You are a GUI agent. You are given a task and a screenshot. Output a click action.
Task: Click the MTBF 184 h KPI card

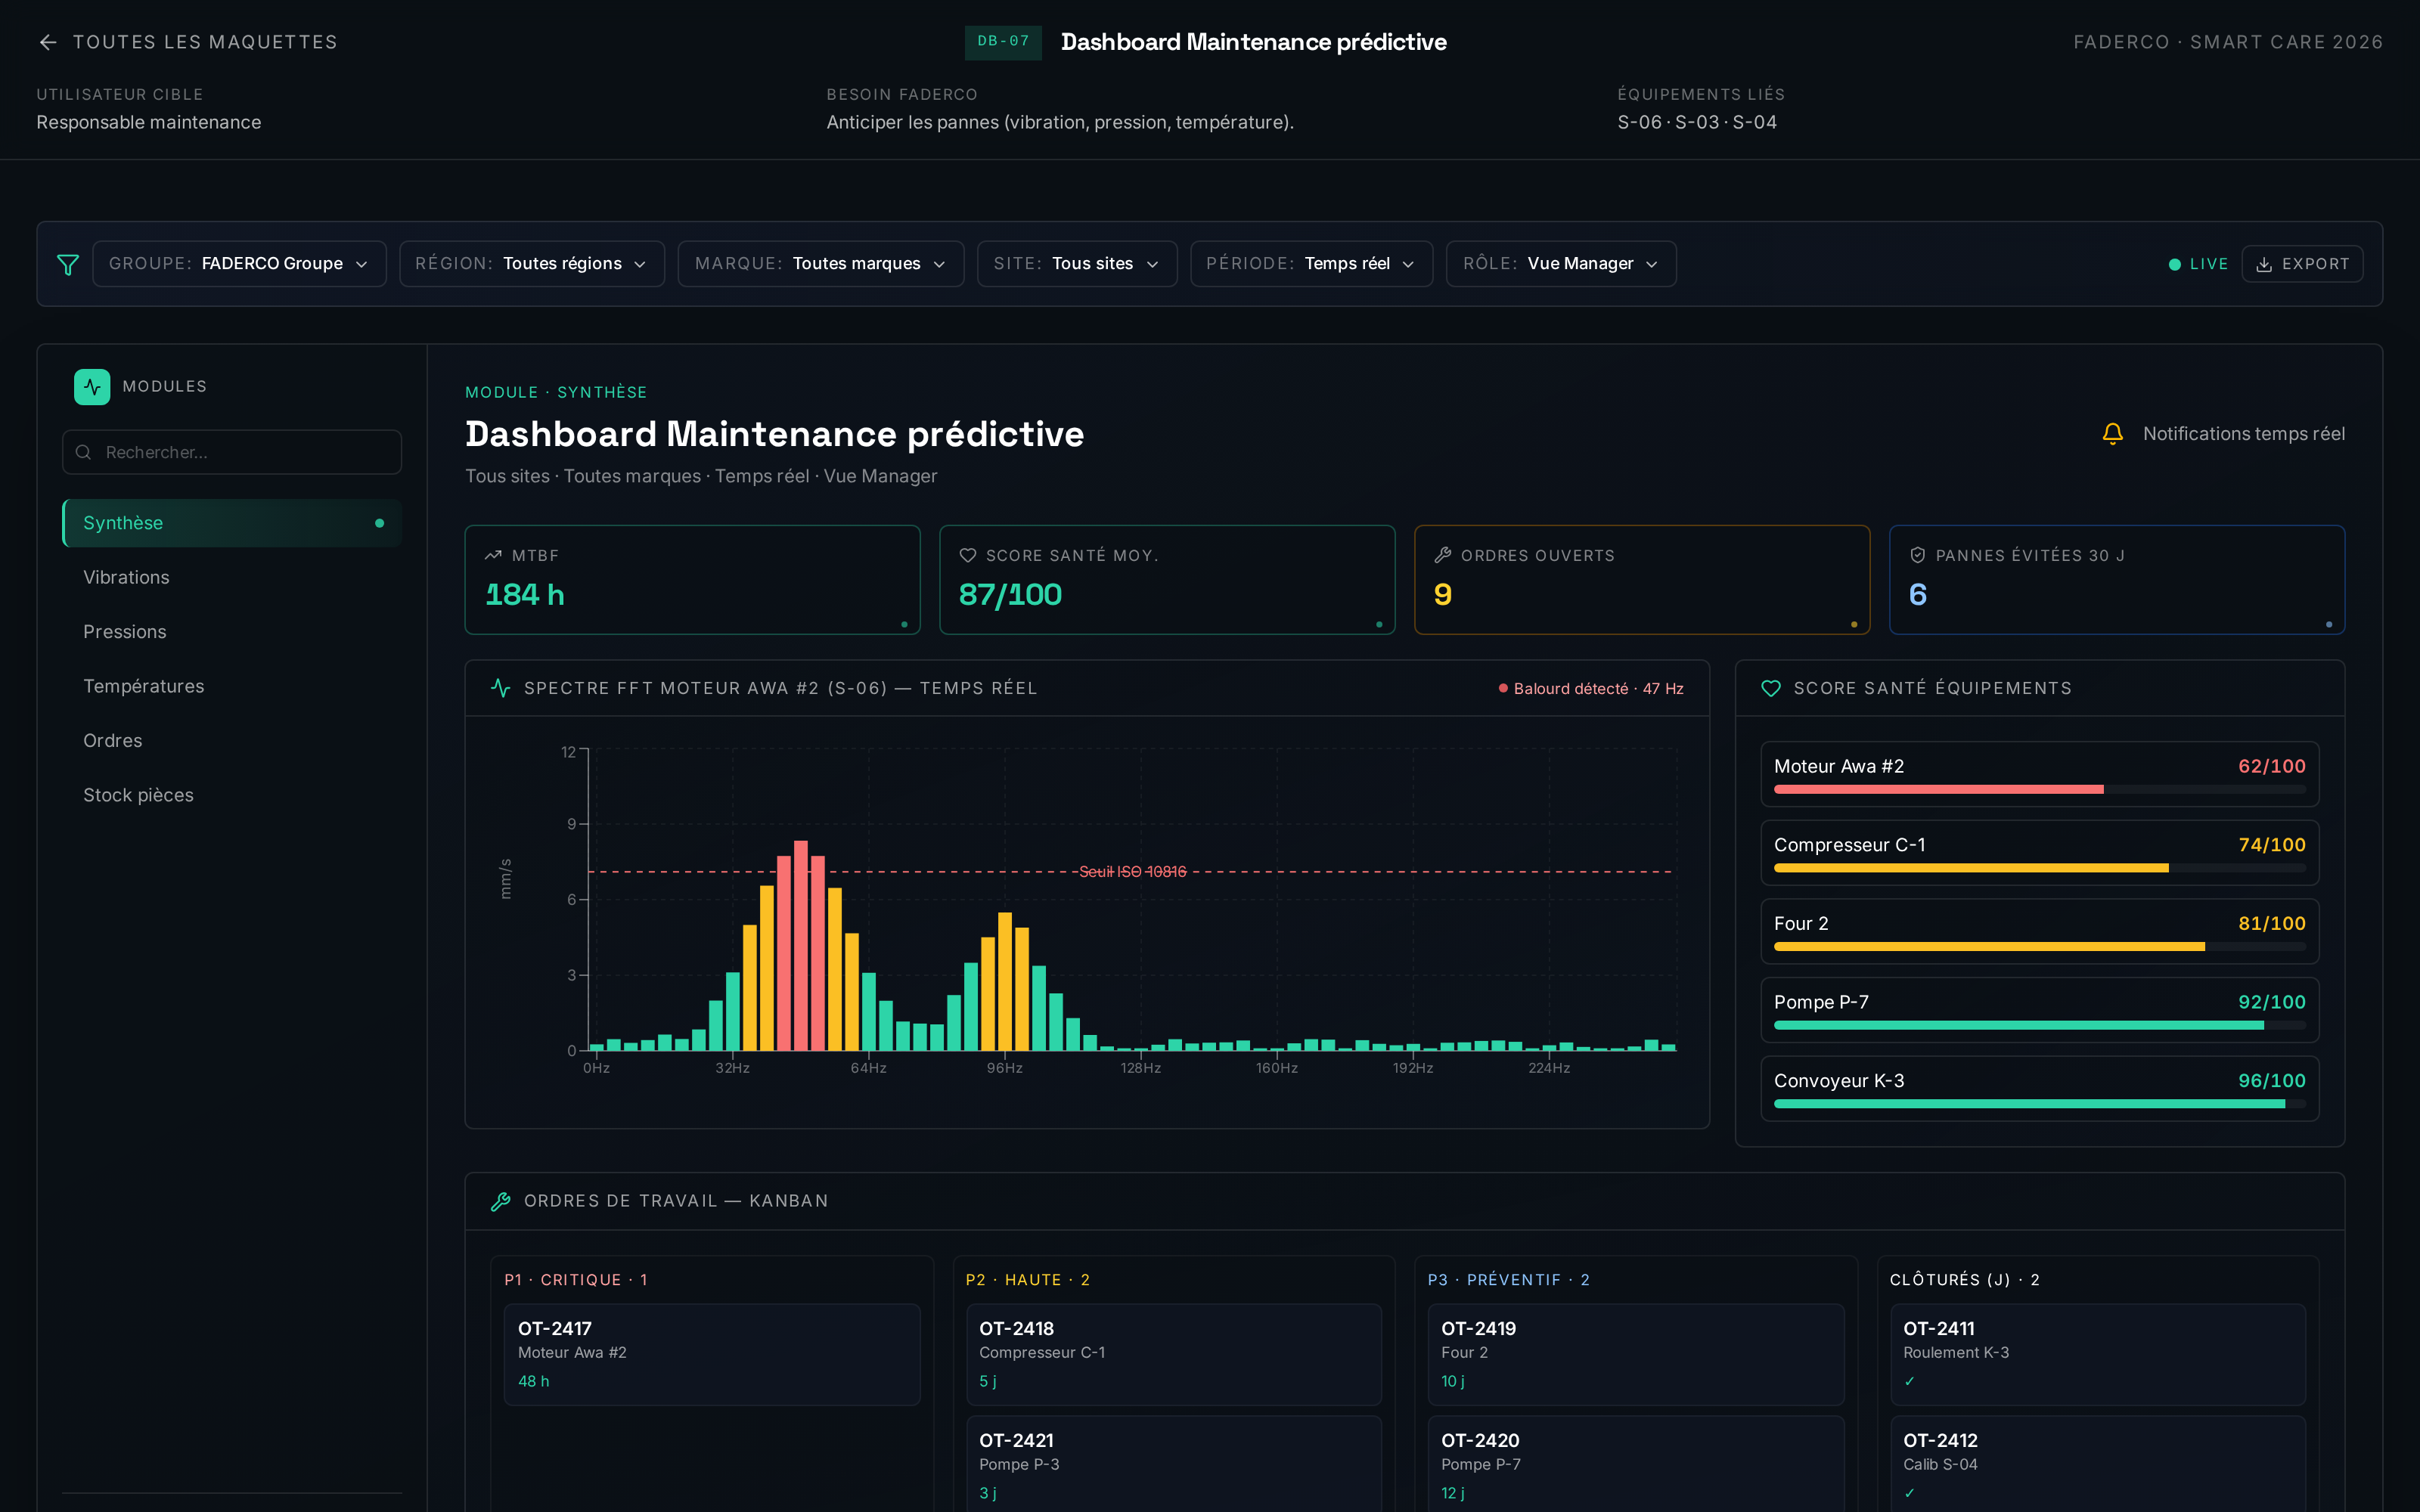point(692,580)
